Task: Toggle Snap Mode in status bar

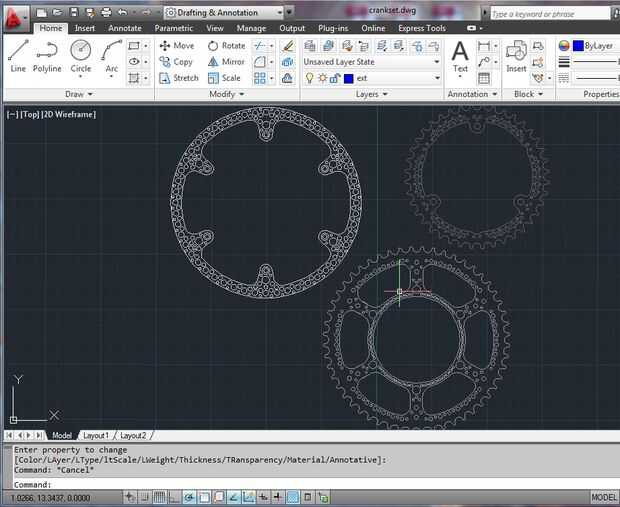Action: (x=145, y=497)
